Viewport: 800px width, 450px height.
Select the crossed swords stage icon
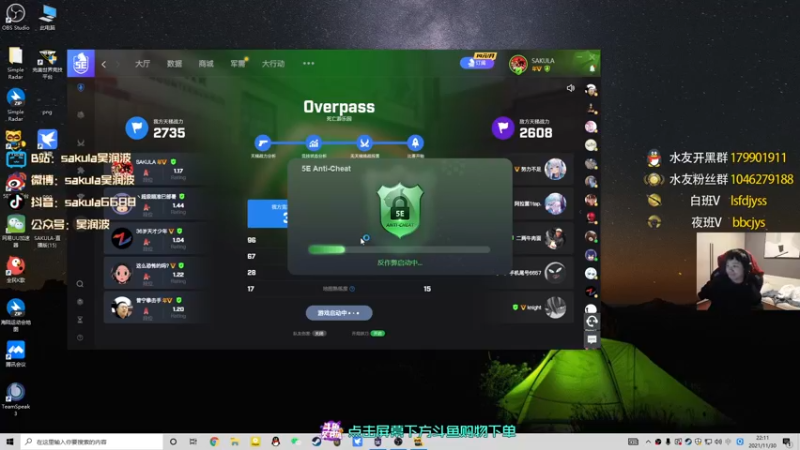pyautogui.click(x=364, y=143)
